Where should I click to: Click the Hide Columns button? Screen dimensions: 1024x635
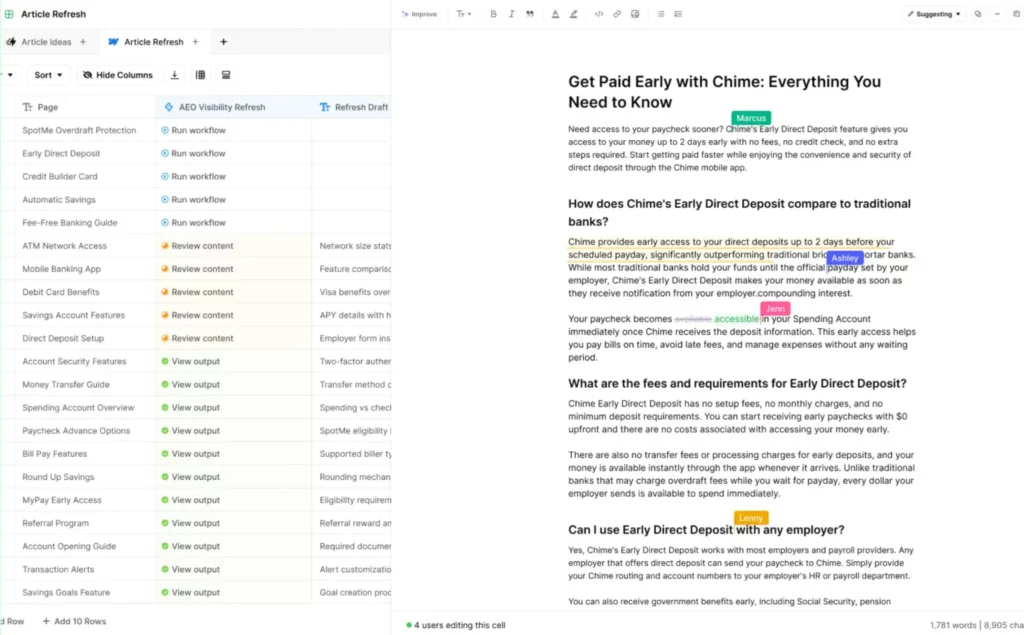(x=118, y=75)
